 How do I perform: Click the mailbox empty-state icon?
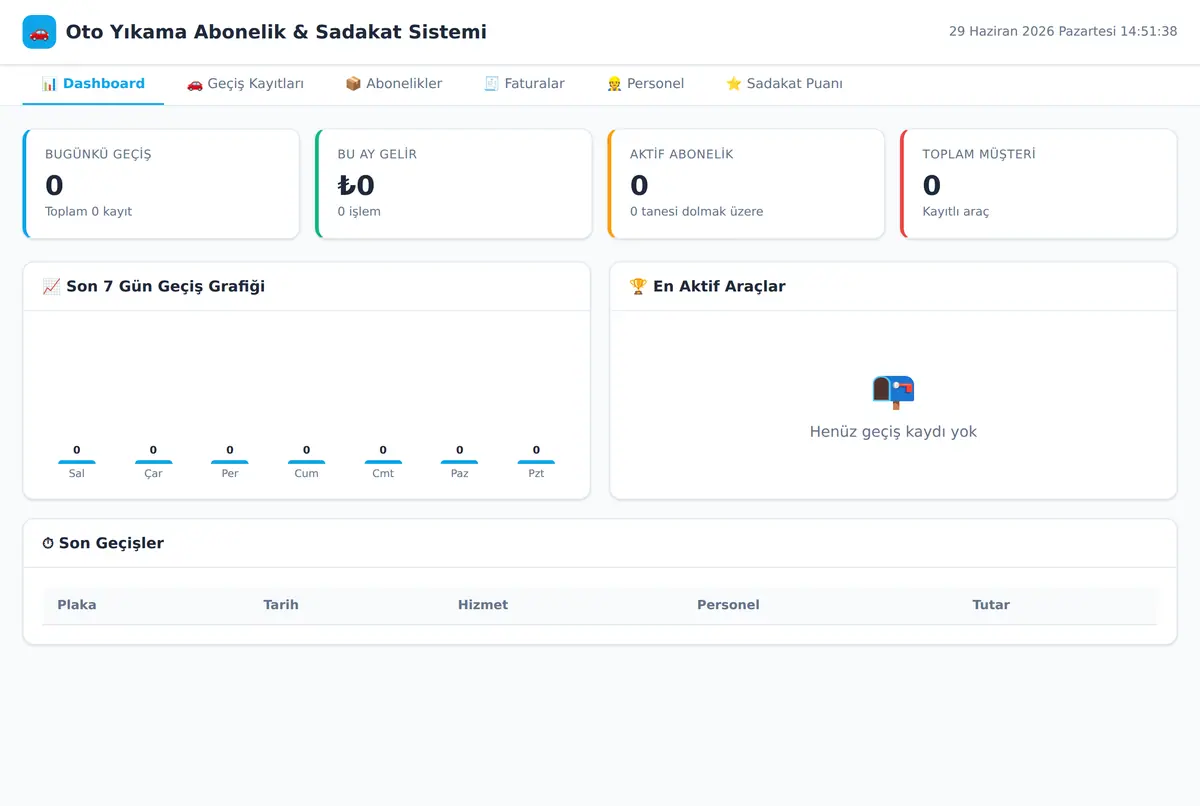coord(893,391)
